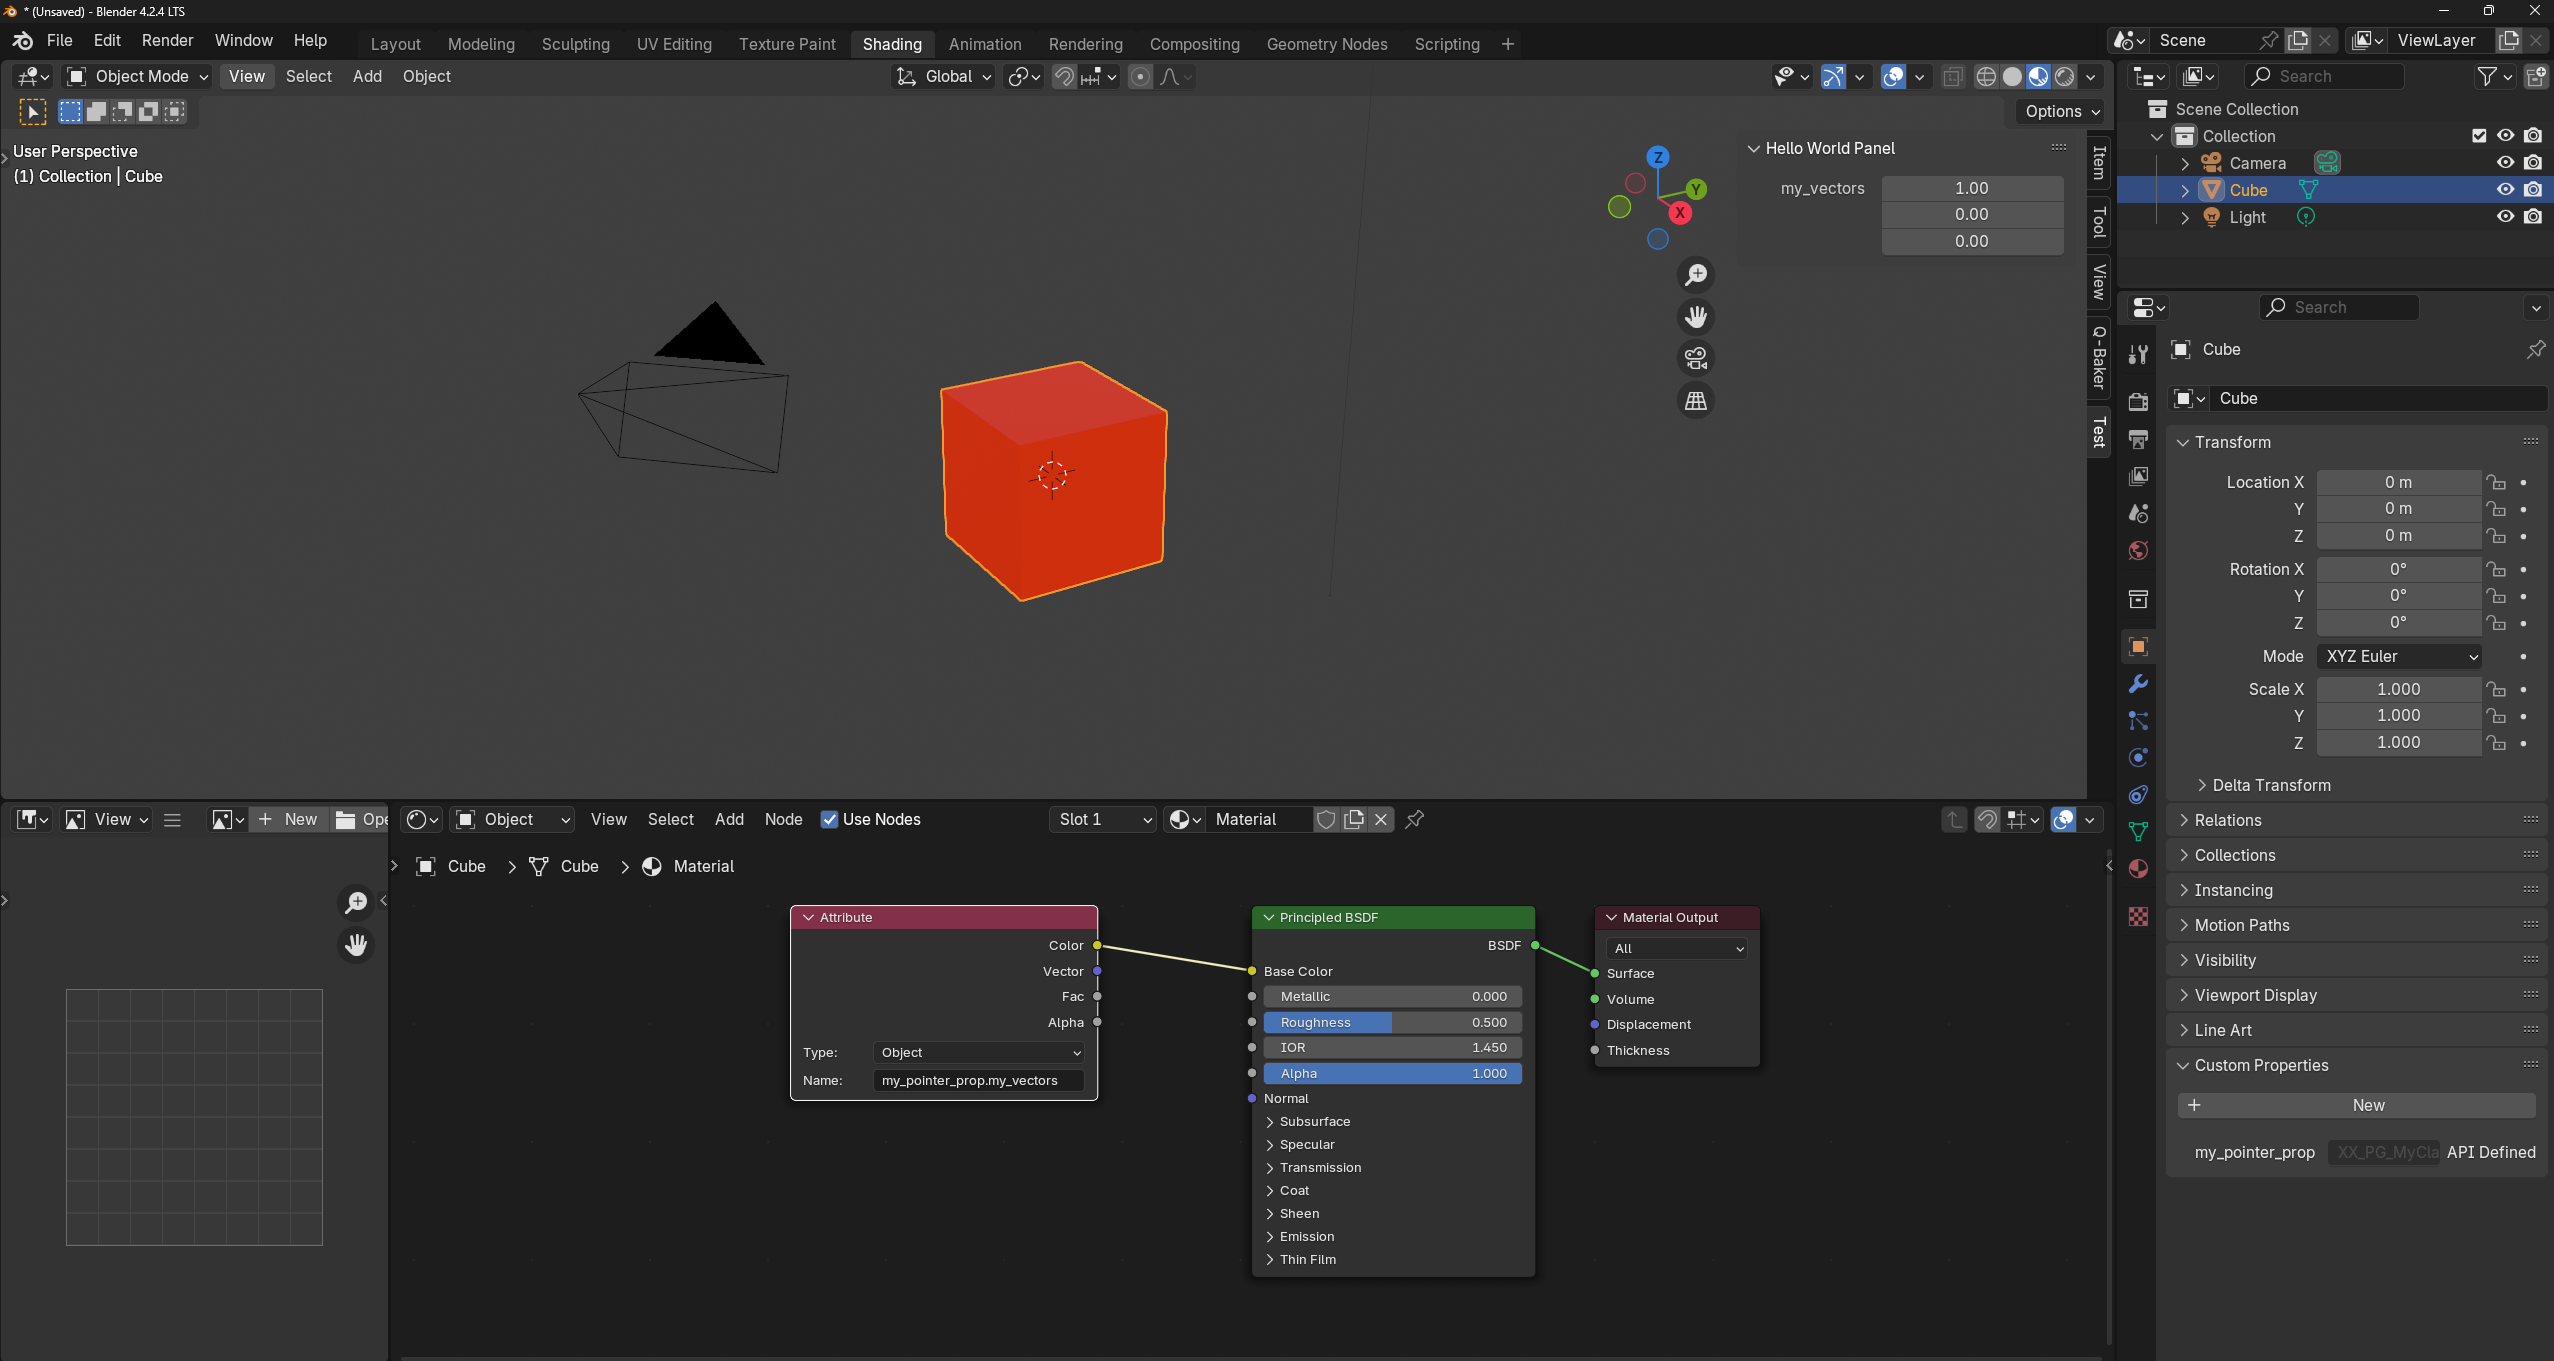
Task: Open Material Output All target dropdown
Action: [x=1677, y=949]
